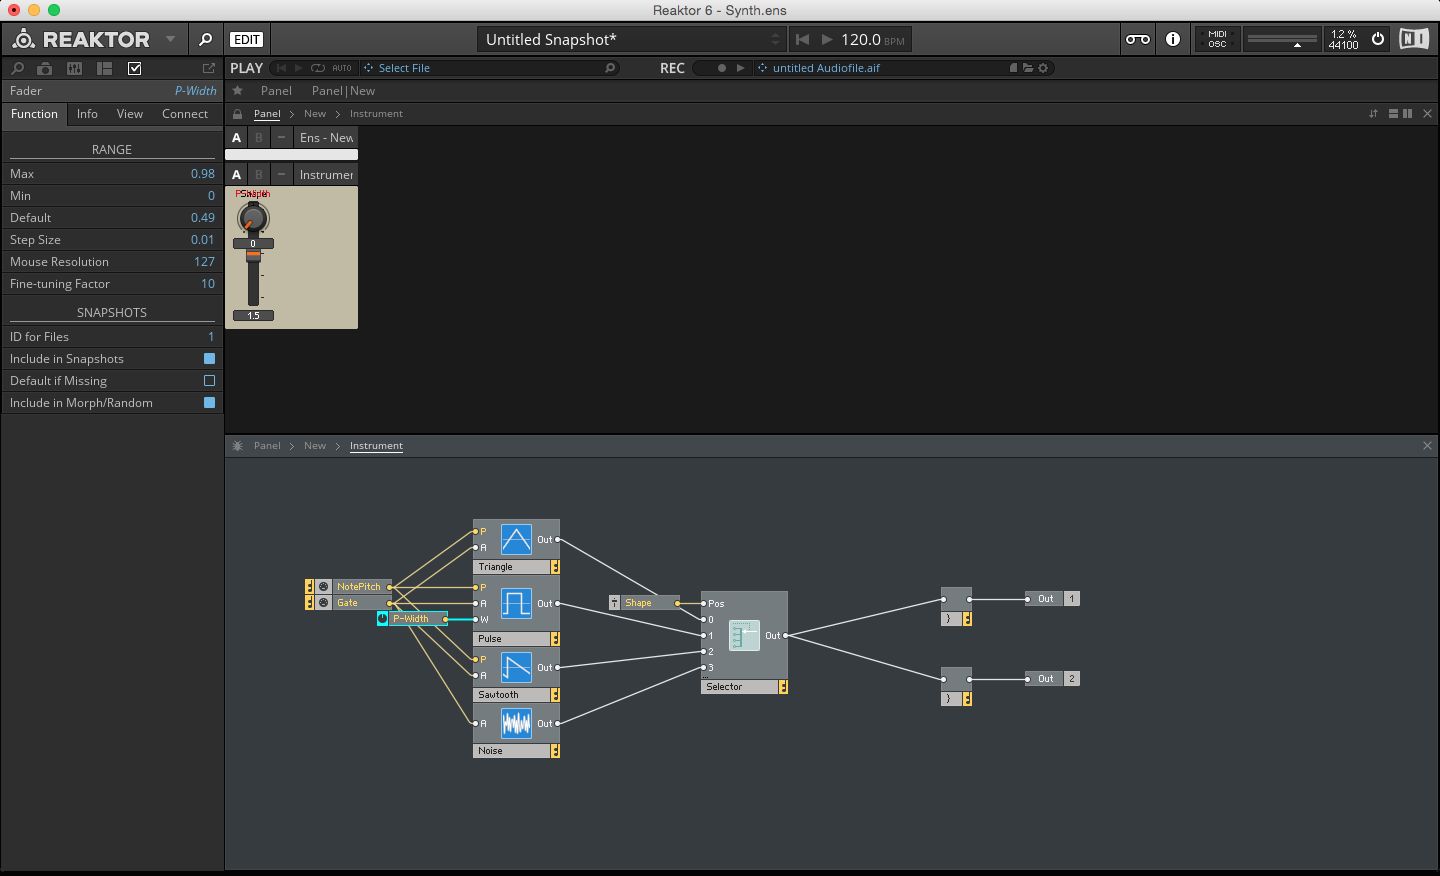
Task: Select the Triangle oscillator module icon
Action: [516, 540]
